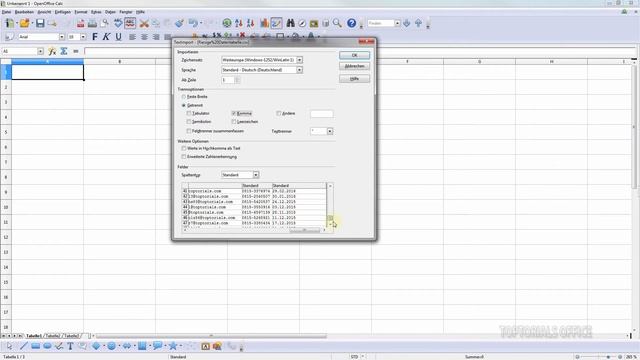This screenshot has height=360, width=640.
Task: Click the Sum sigma icon
Action: coord(64,51)
